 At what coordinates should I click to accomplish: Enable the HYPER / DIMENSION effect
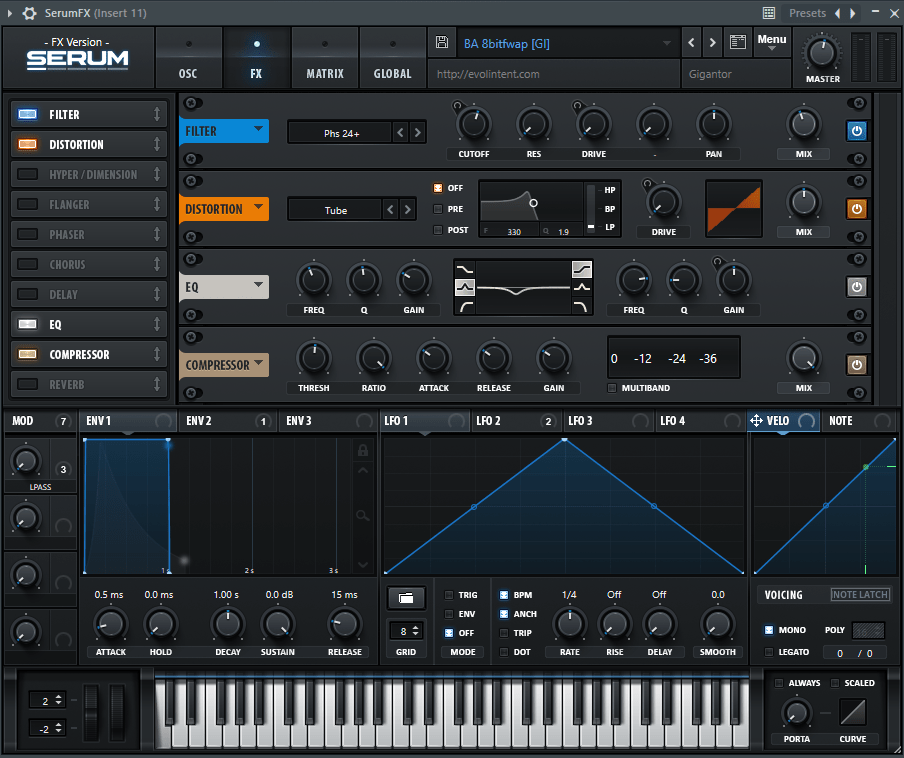pos(28,174)
